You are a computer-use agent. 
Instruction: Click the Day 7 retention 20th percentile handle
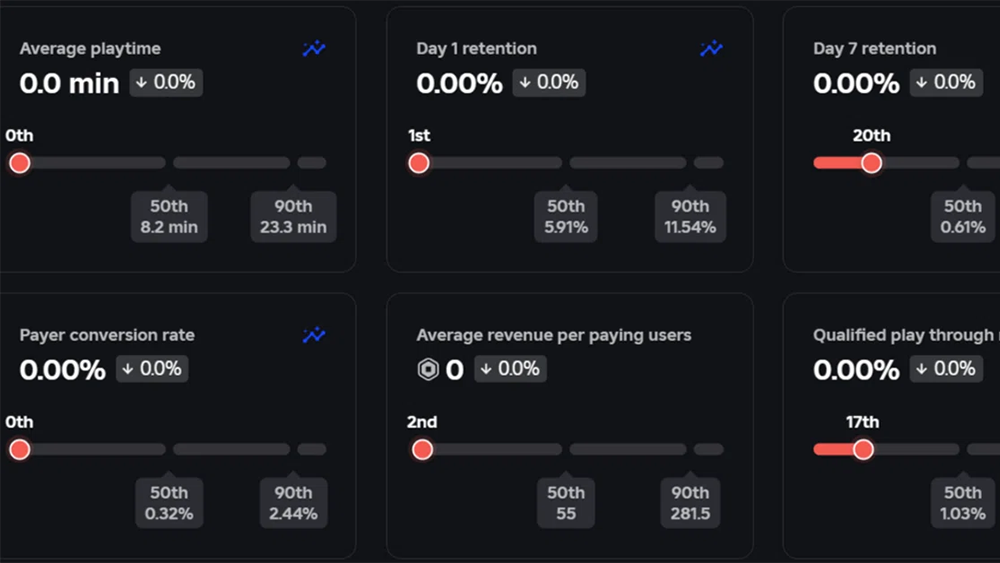pyautogui.click(x=871, y=163)
